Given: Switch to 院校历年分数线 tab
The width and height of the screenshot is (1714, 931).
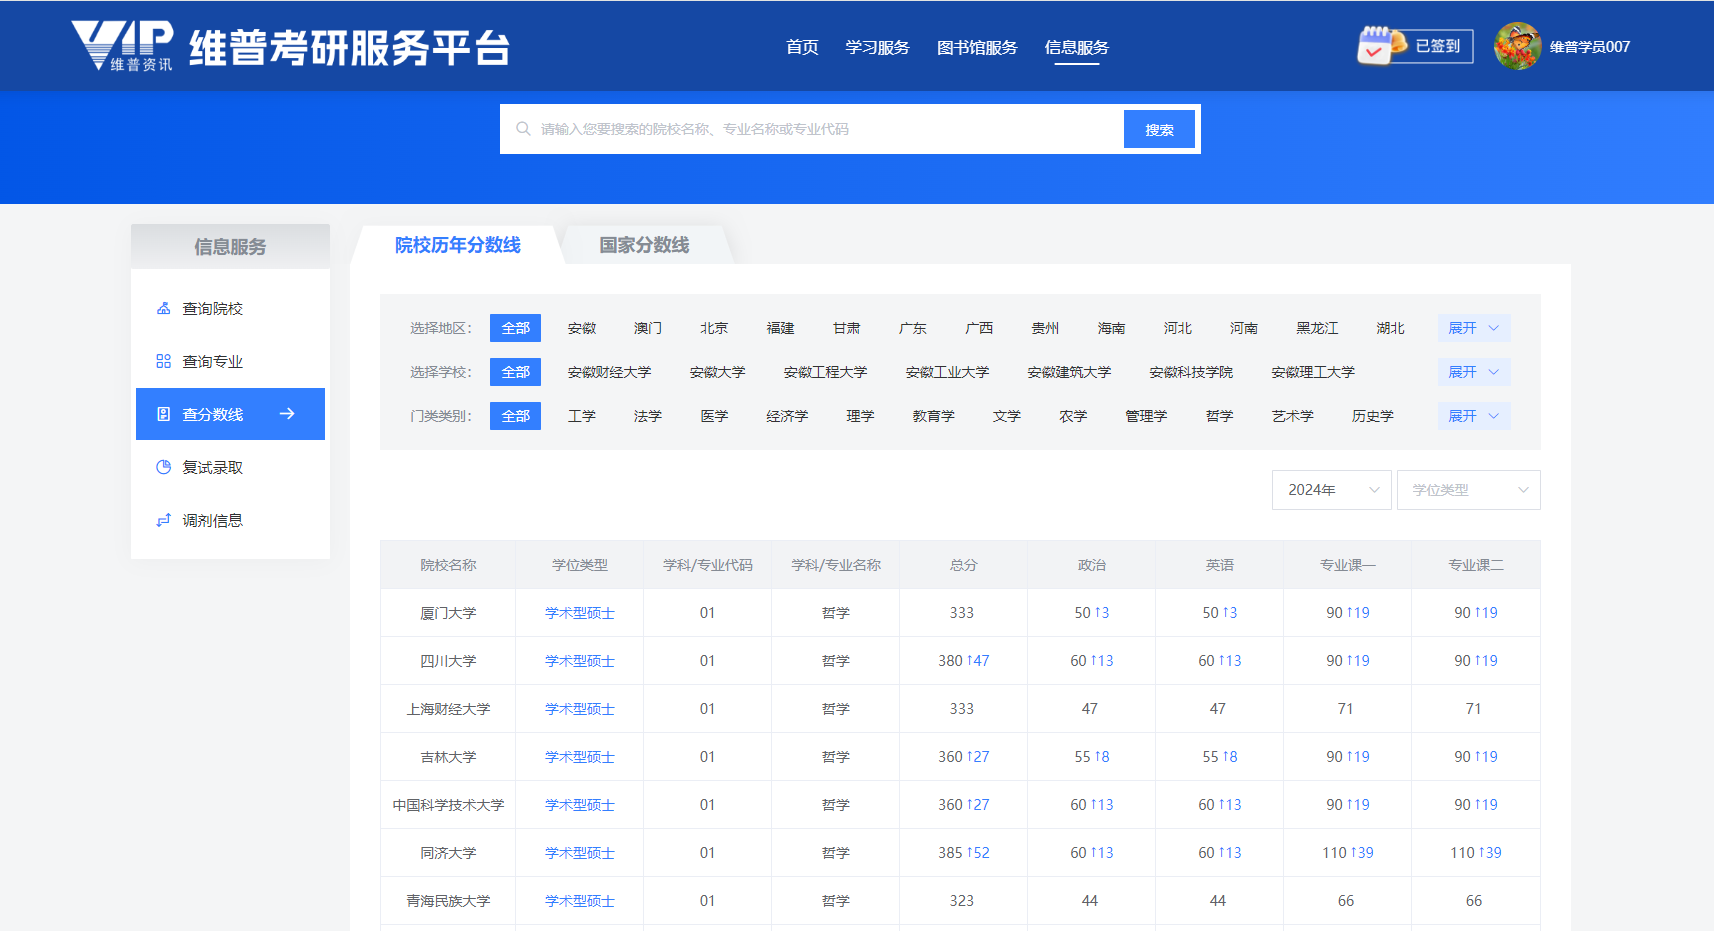Looking at the screenshot, I should pos(457,245).
